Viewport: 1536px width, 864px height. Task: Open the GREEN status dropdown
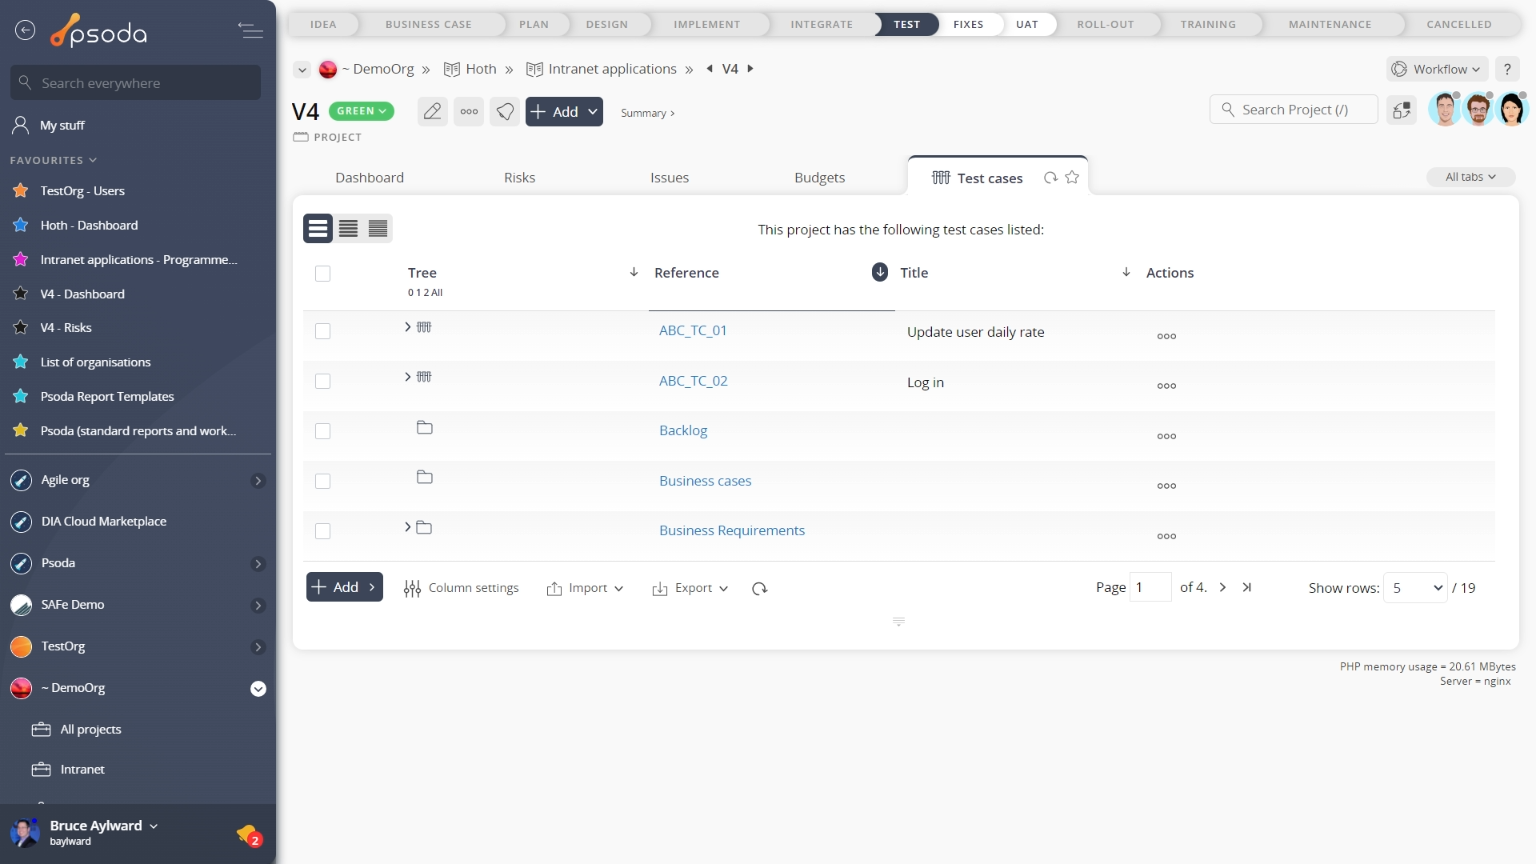tap(361, 111)
